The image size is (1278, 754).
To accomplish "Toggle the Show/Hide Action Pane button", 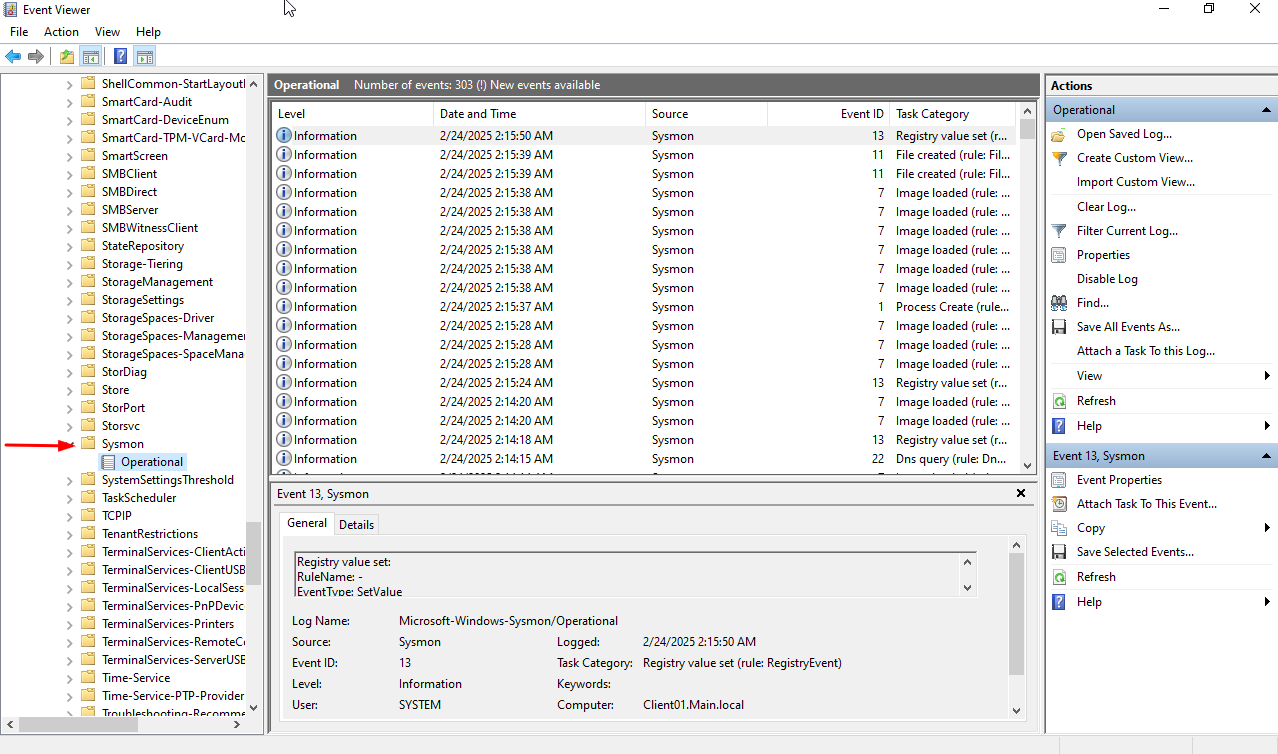I will (145, 56).
